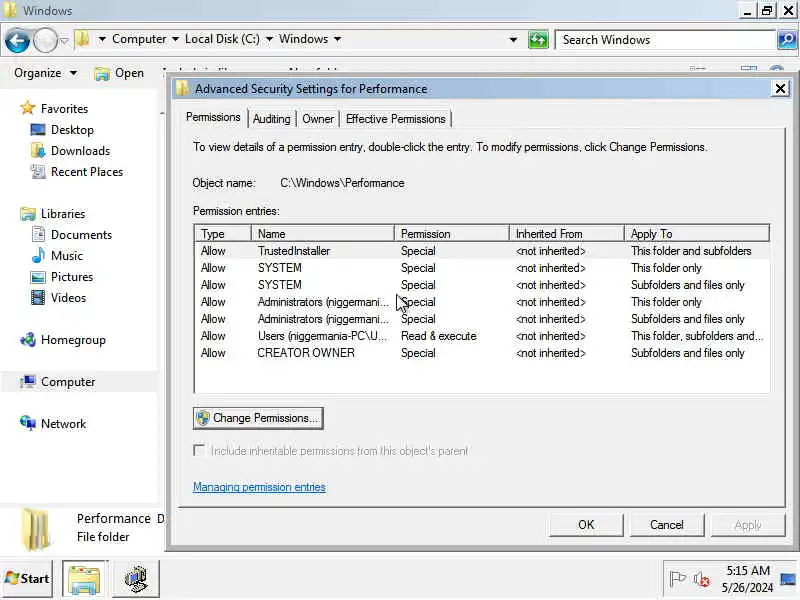This screenshot has width=800, height=600.
Task: Select Administrators entry for Subfolders and files only
Action: pyautogui.click(x=482, y=319)
